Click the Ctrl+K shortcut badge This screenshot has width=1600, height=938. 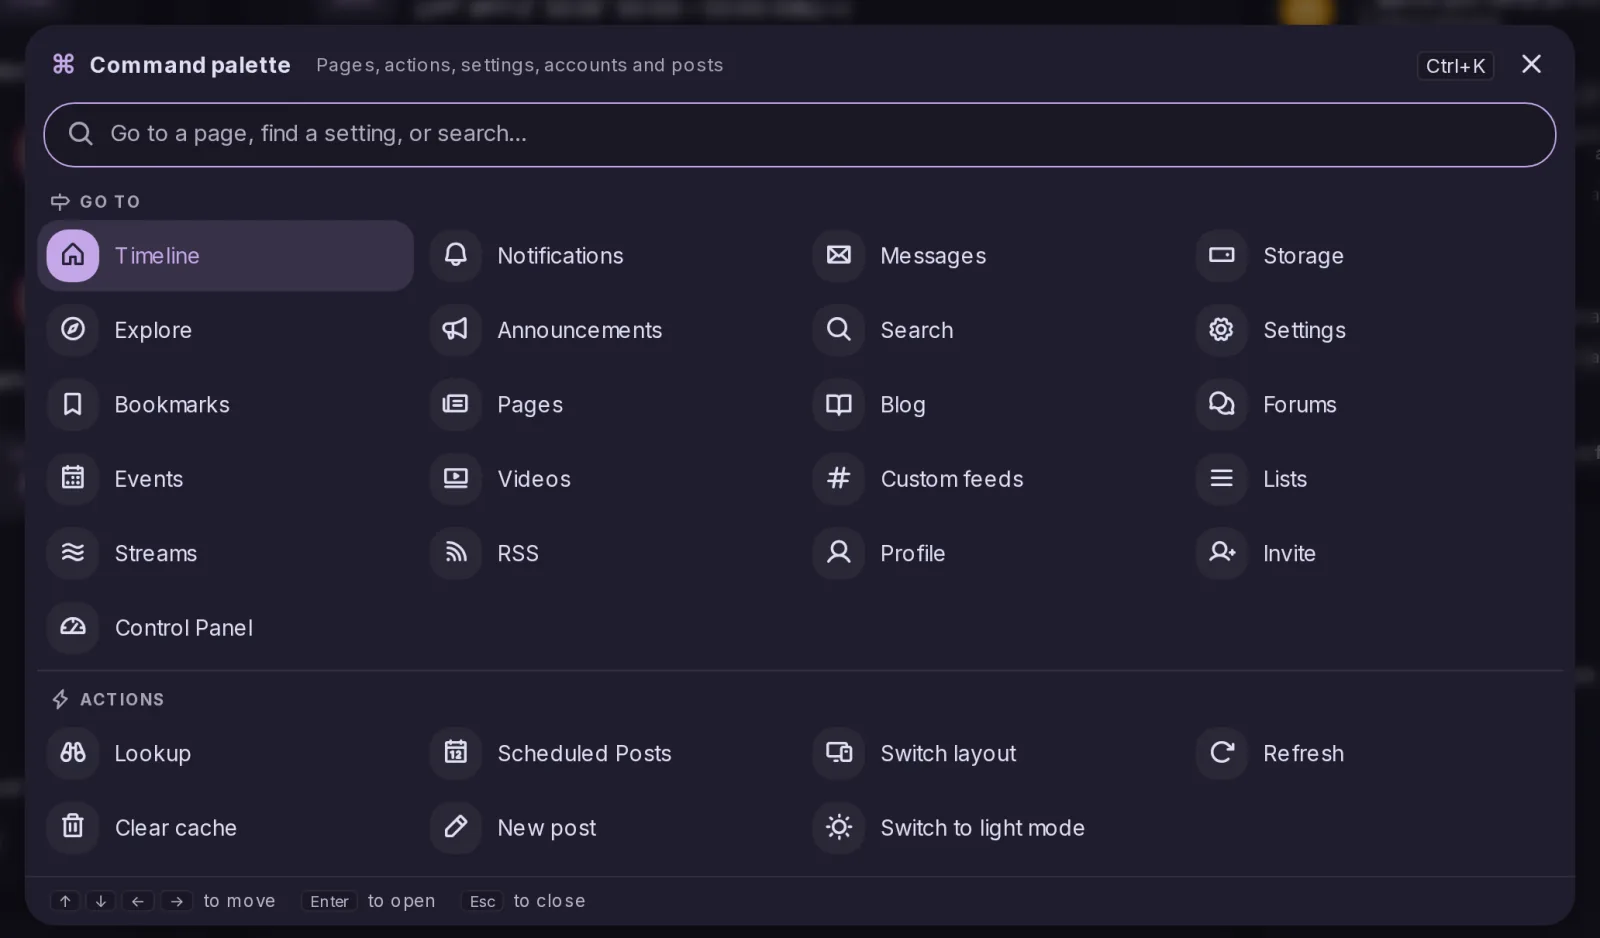pyautogui.click(x=1455, y=66)
